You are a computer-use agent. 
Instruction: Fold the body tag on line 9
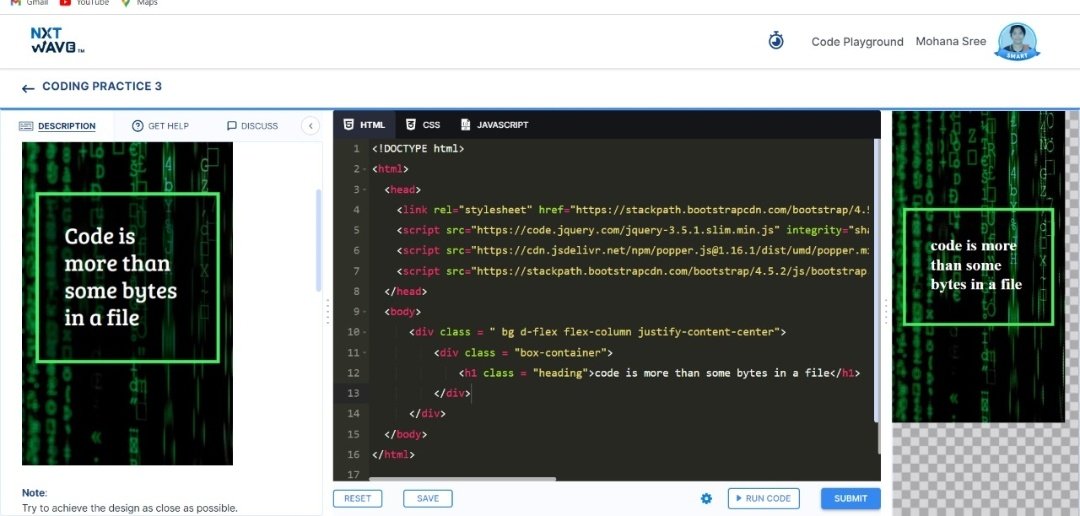click(366, 312)
